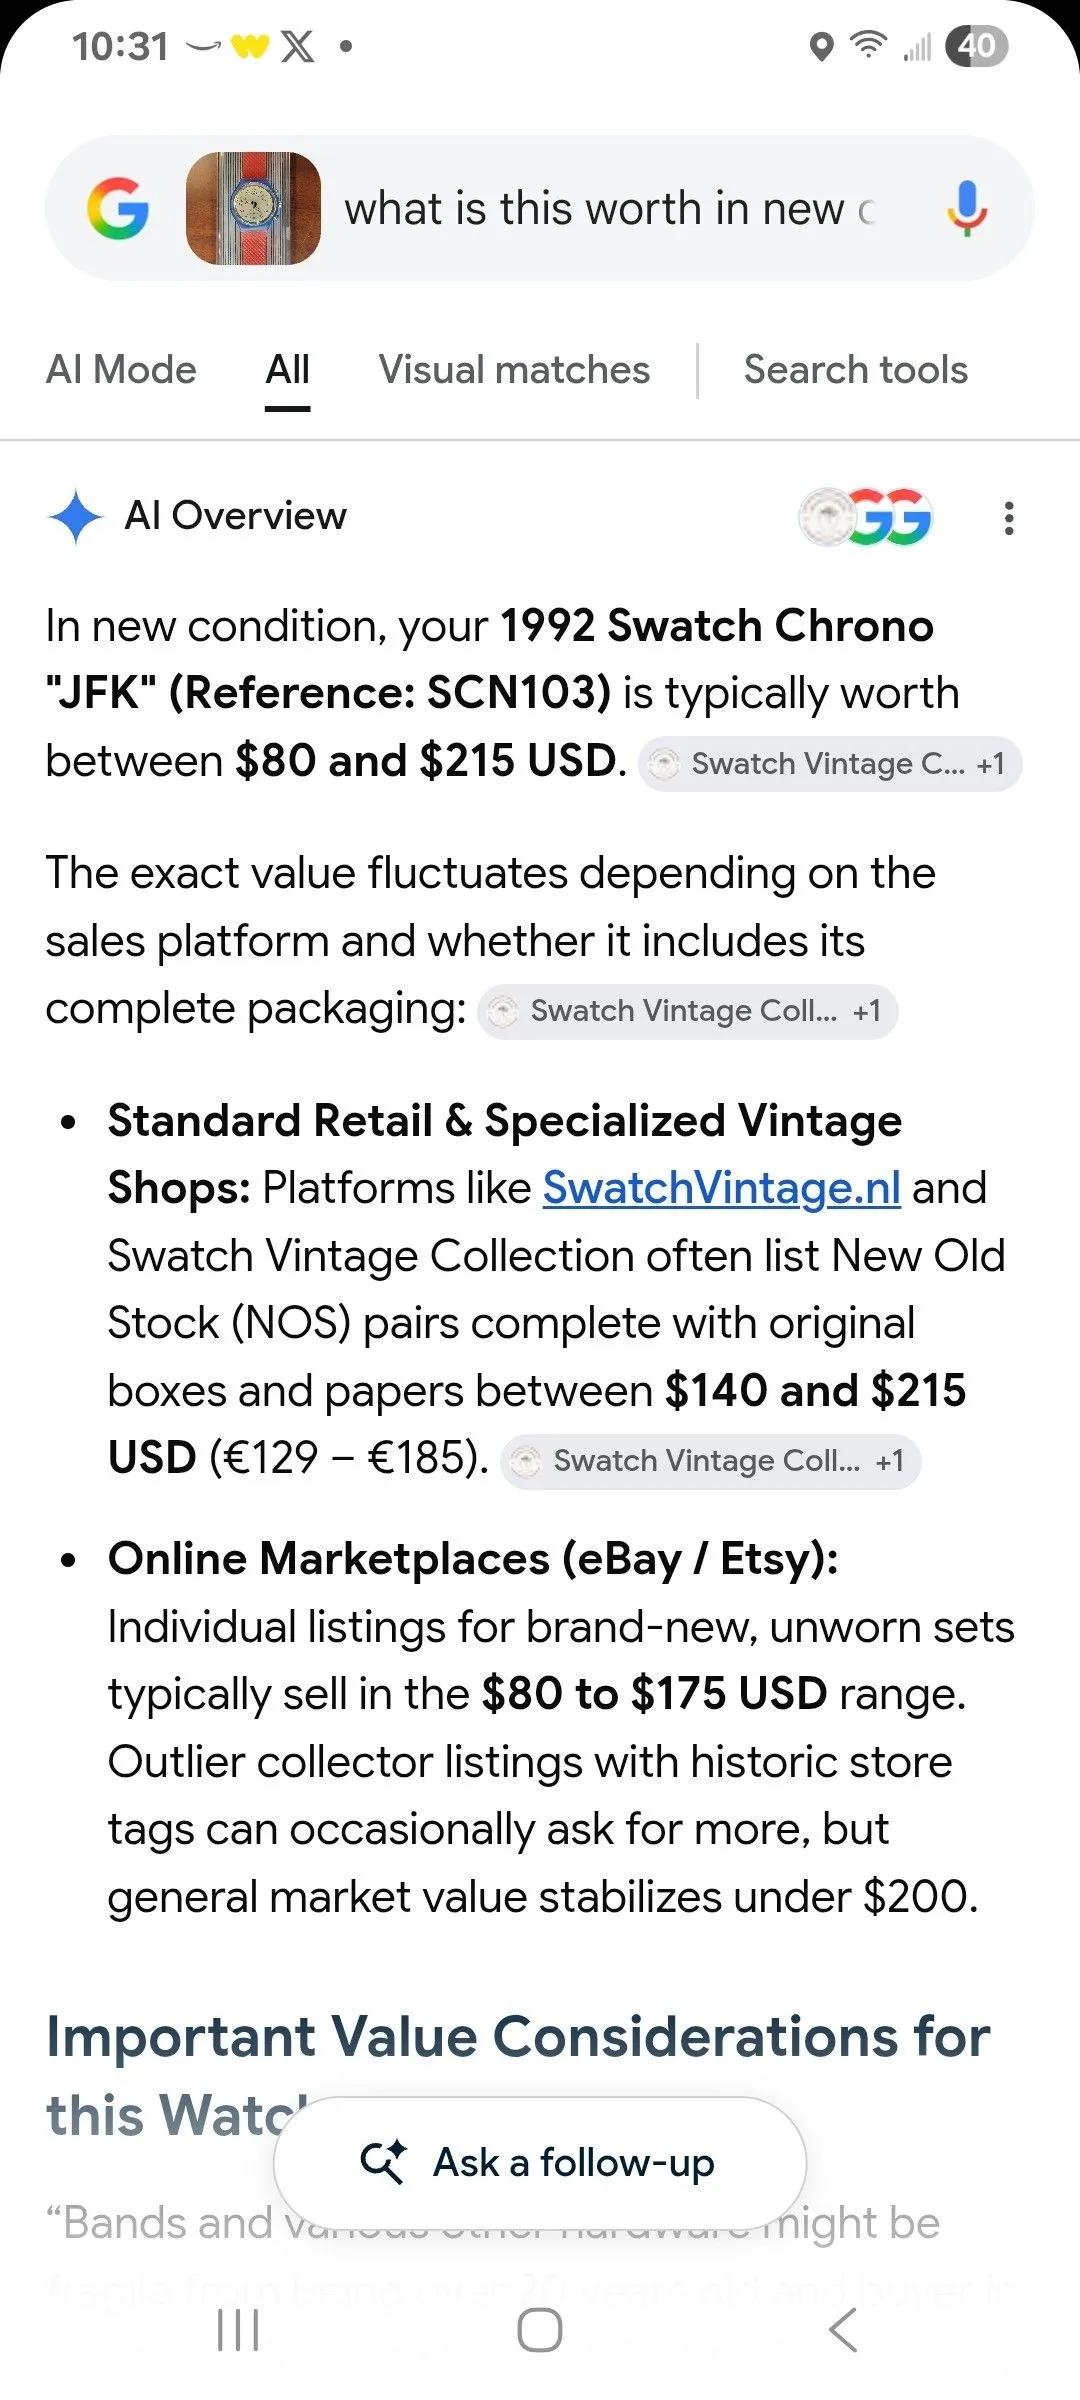Viewport: 1080px width, 2400px height.
Task: Tap the AI Overview sparkle icon
Action: click(76, 517)
